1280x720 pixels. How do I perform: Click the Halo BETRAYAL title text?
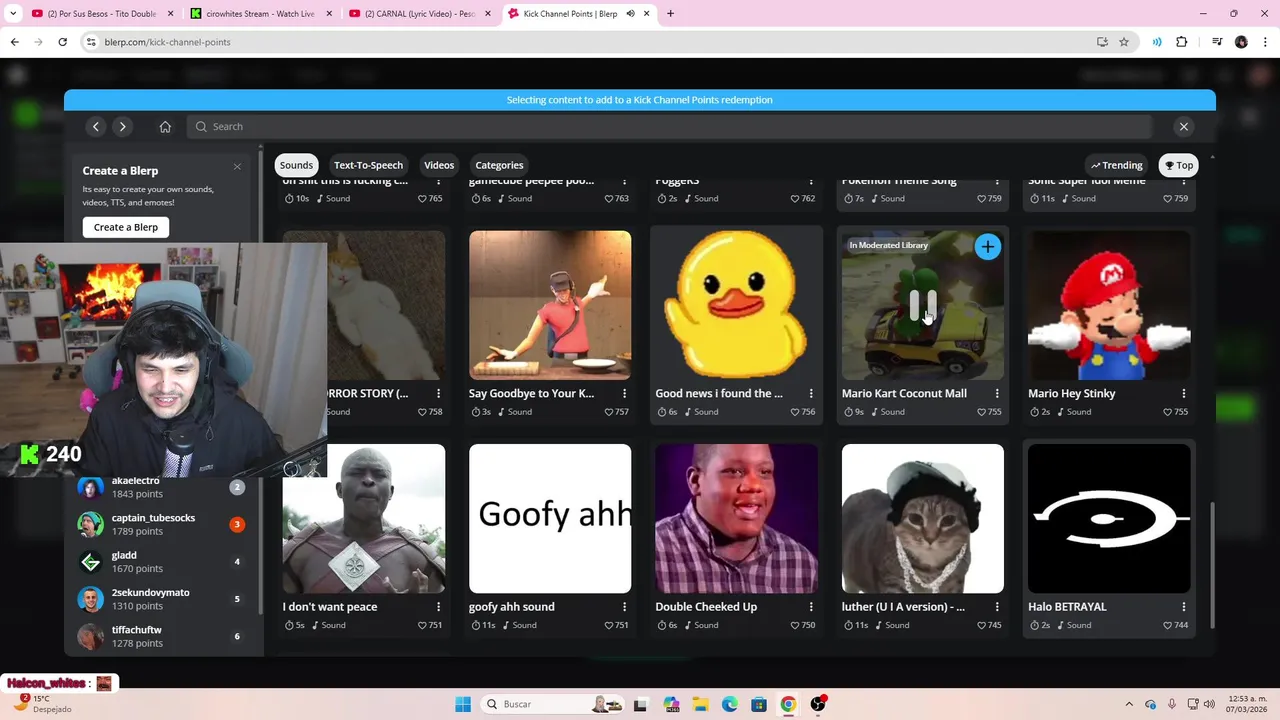coord(1067,607)
